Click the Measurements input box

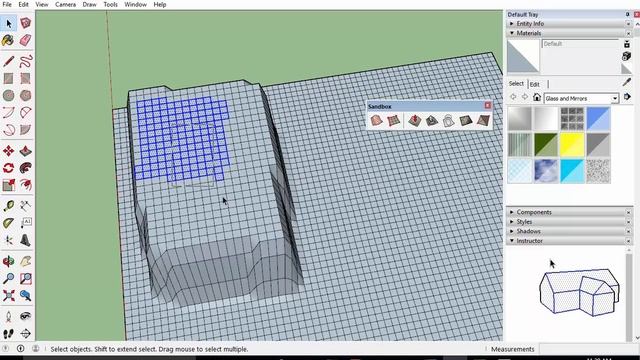pos(589,349)
